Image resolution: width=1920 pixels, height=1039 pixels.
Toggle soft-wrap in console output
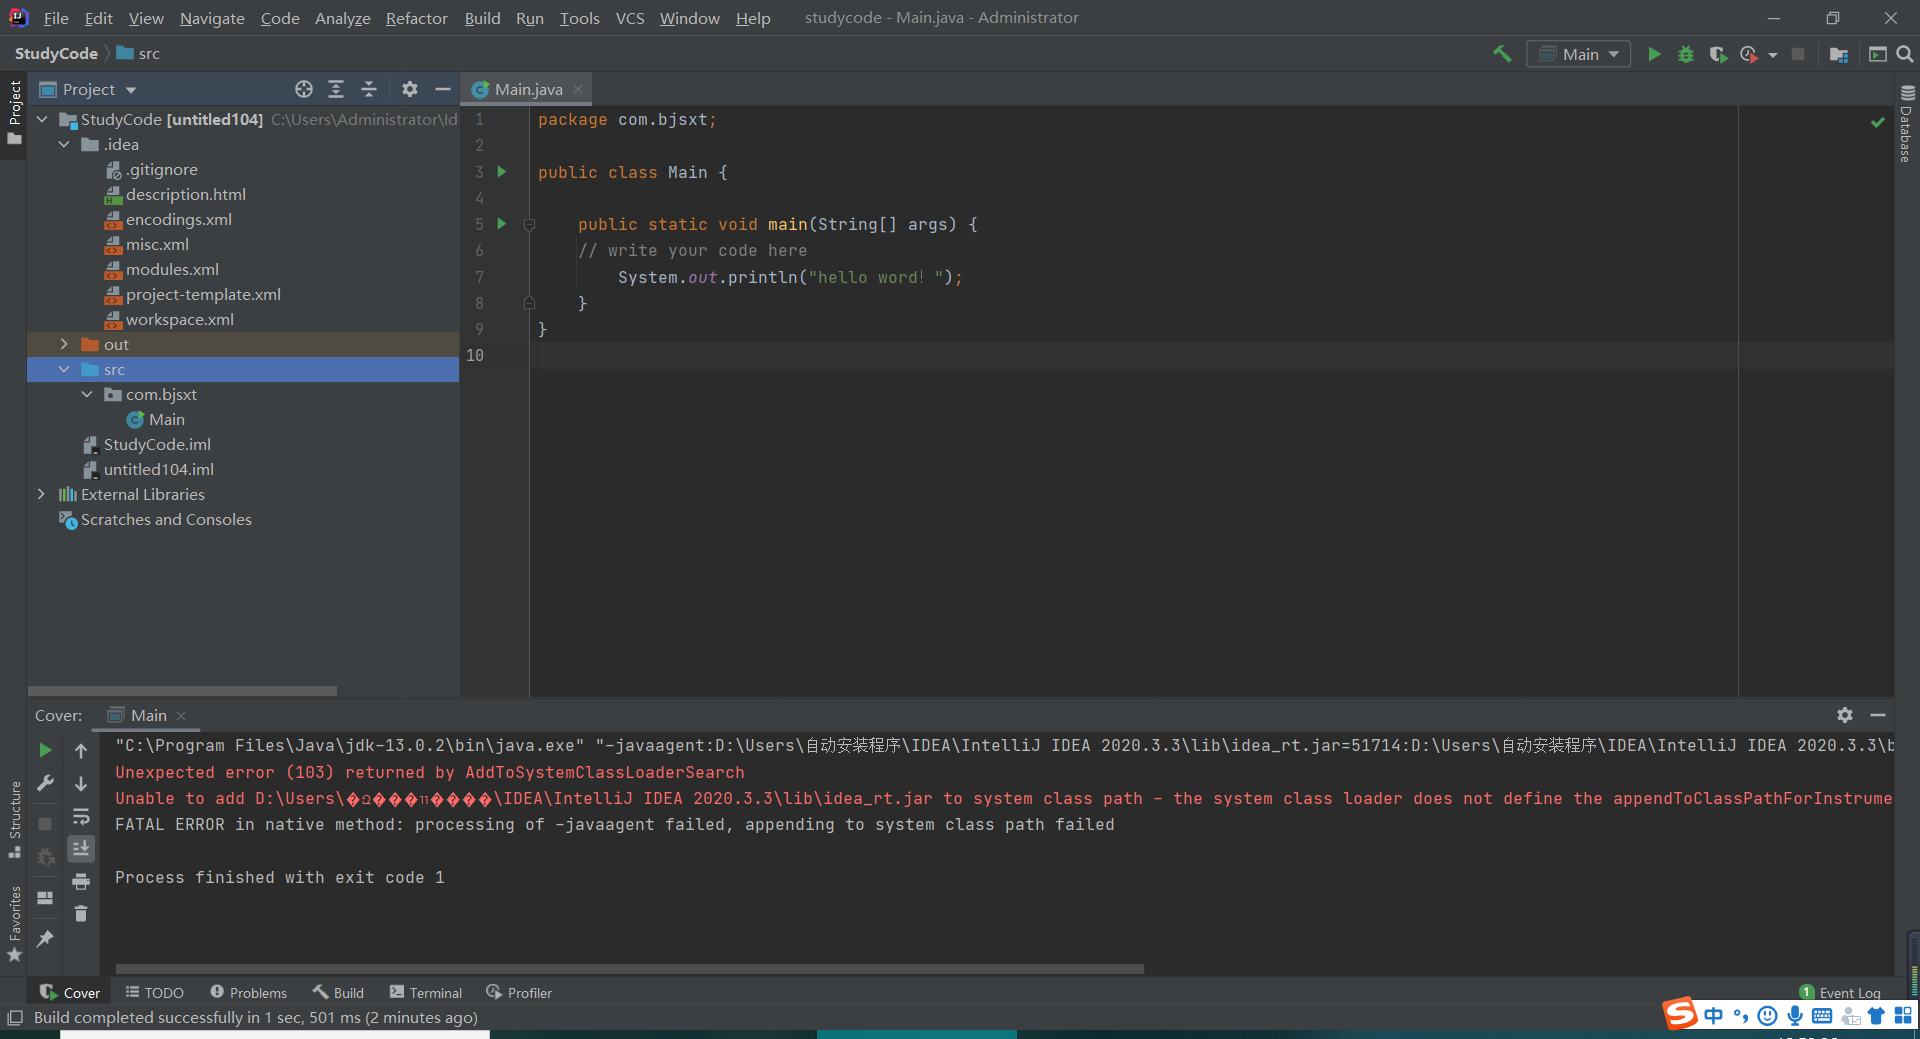[x=81, y=816]
